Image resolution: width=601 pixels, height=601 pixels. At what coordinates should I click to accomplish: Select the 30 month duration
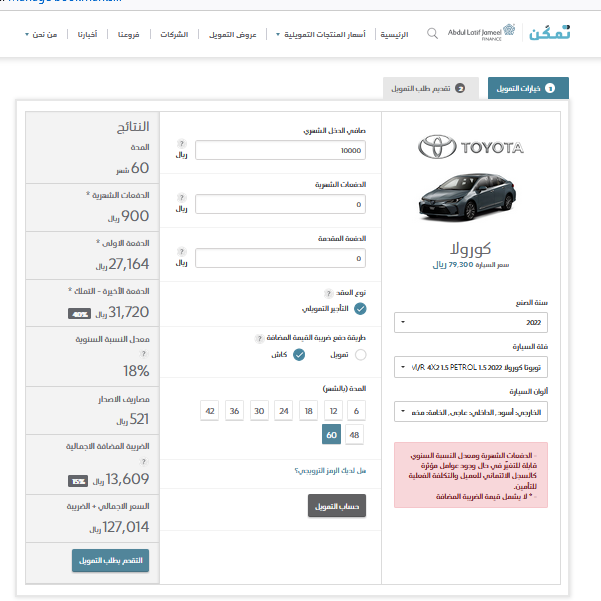coord(259,411)
